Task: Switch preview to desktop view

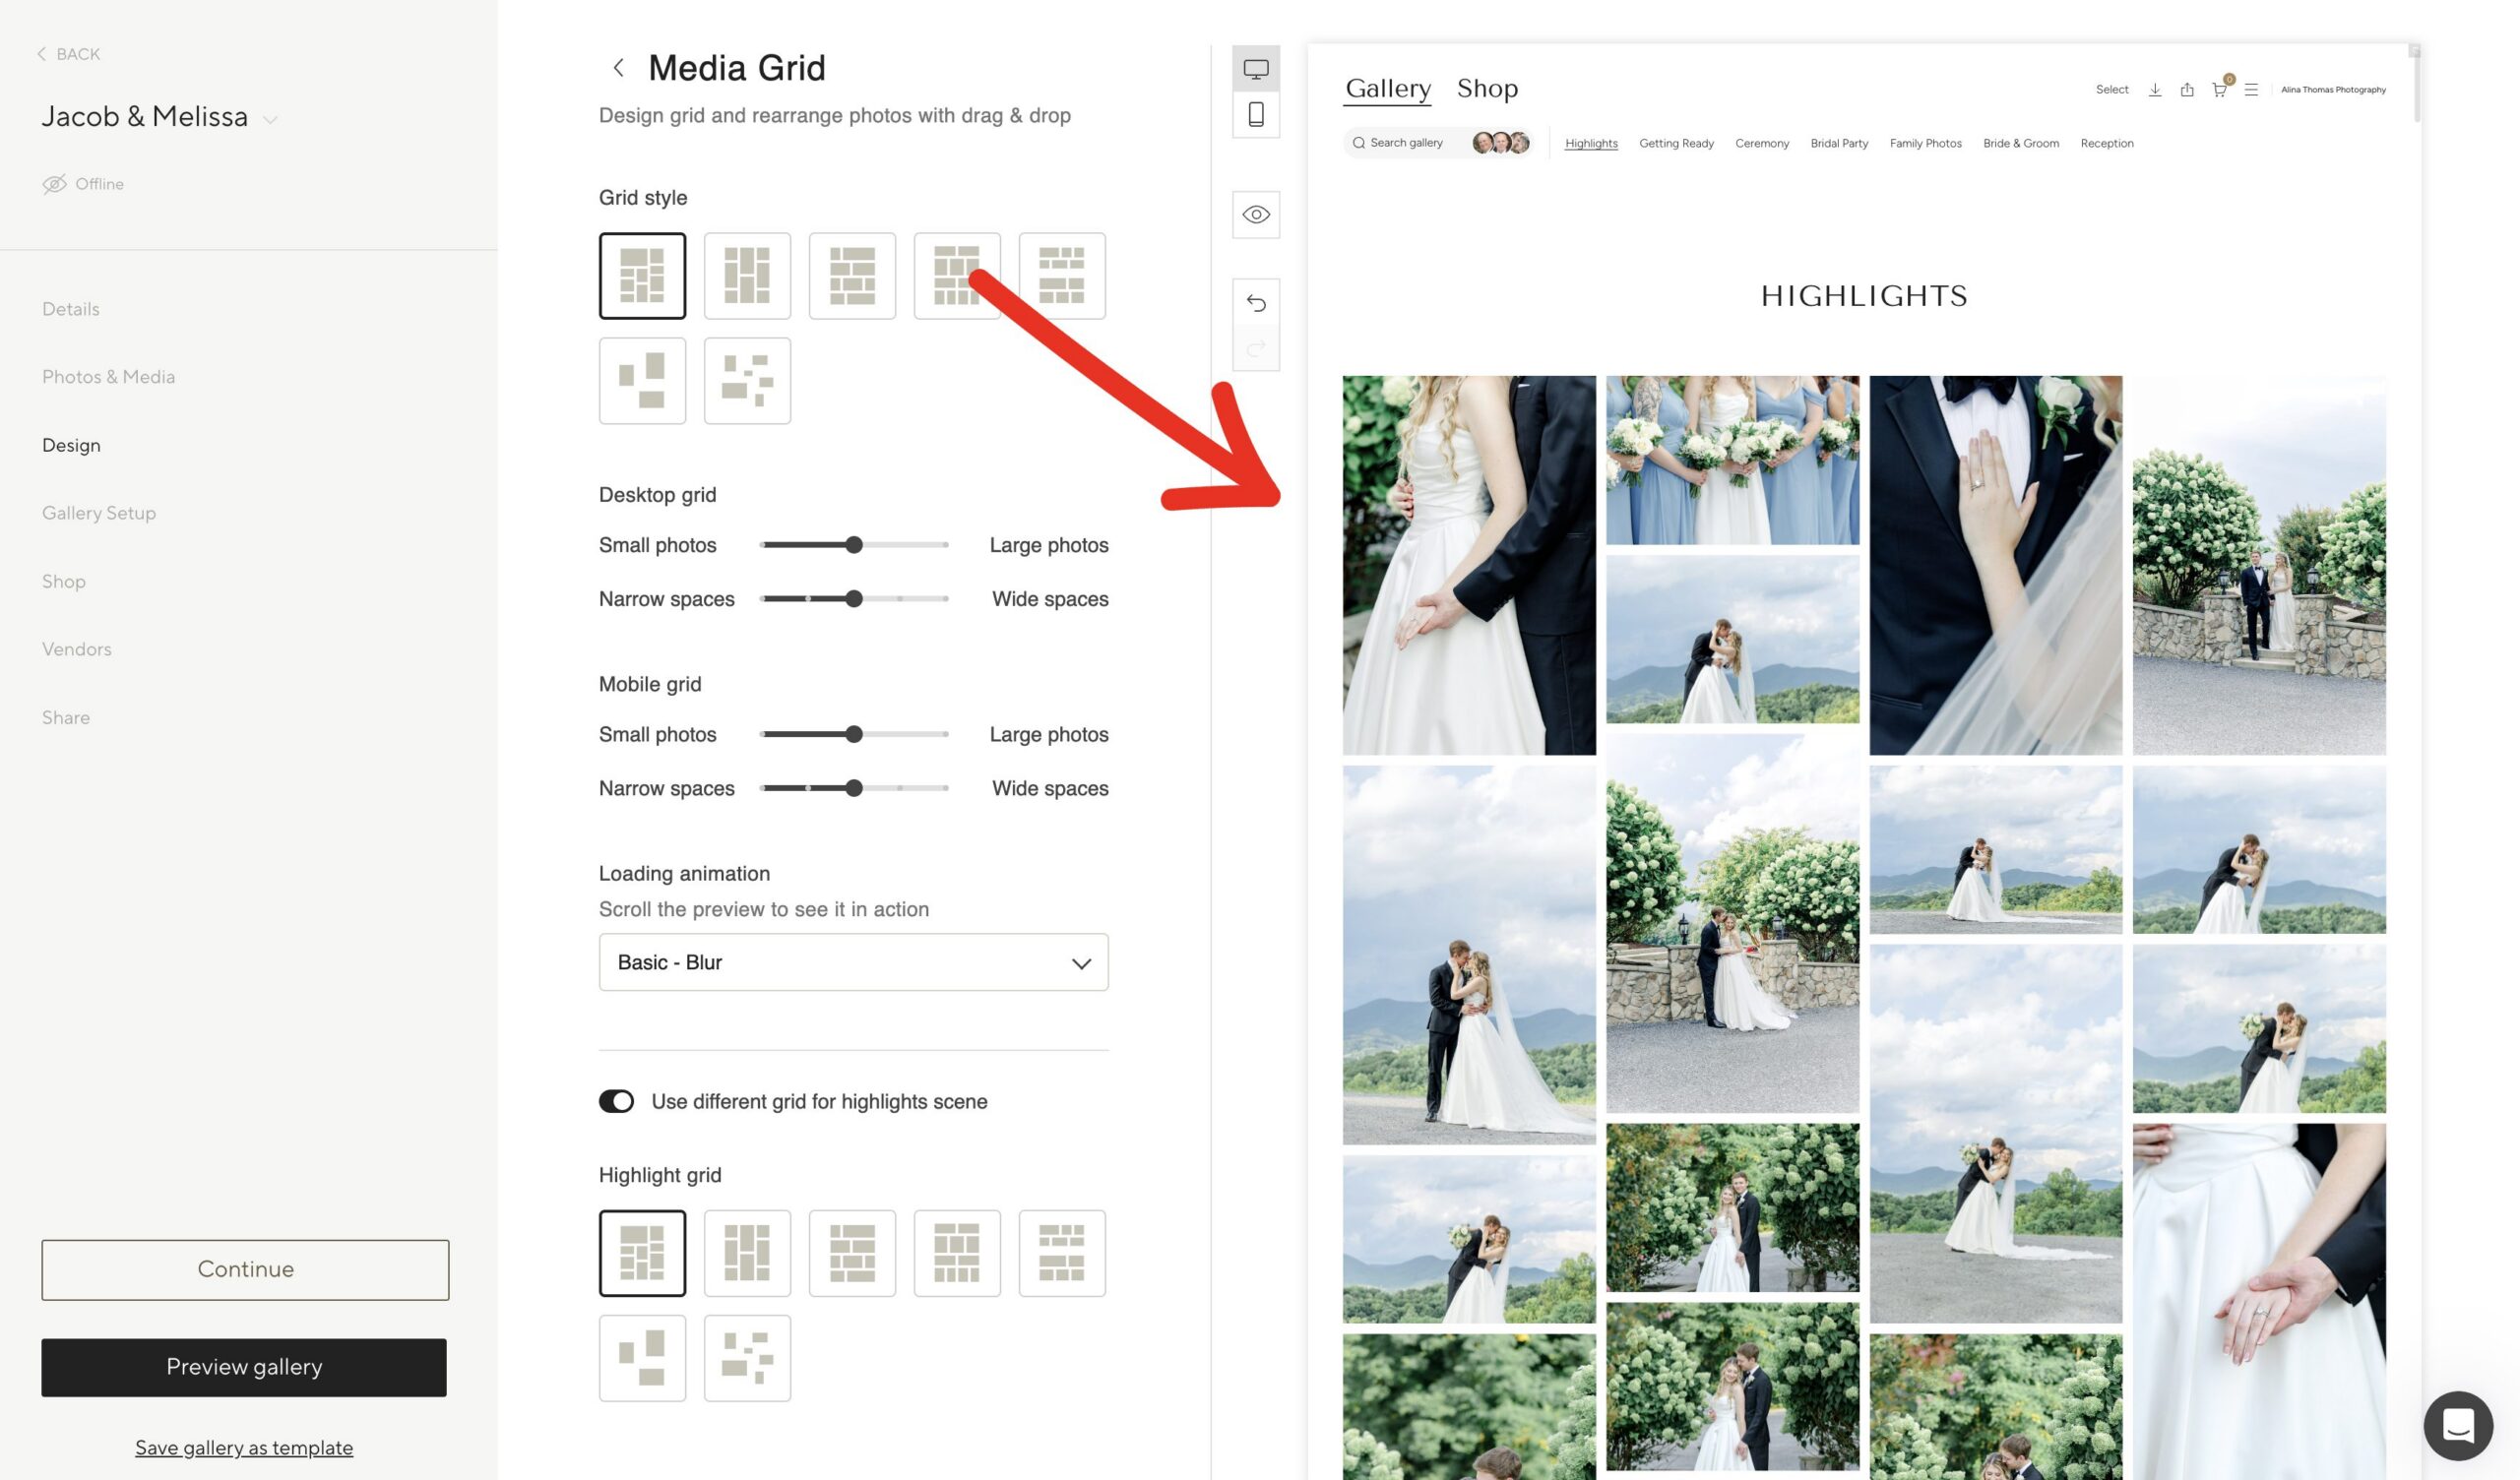Action: [1256, 69]
